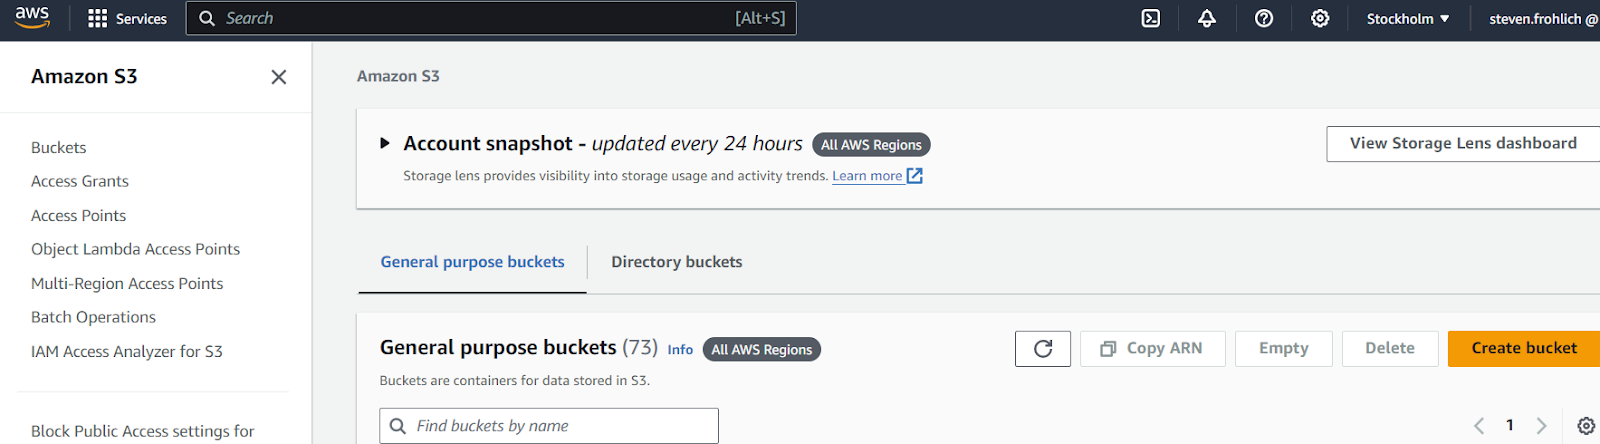The height and width of the screenshot is (444, 1600).
Task: Open the steven.frohlich account menu
Action: (x=1543, y=18)
